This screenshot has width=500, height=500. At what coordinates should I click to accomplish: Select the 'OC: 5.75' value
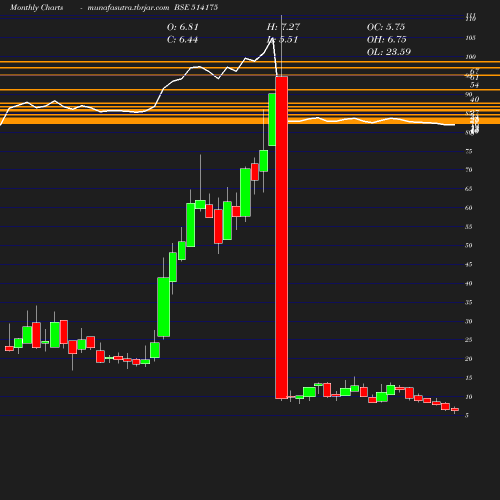point(386,27)
